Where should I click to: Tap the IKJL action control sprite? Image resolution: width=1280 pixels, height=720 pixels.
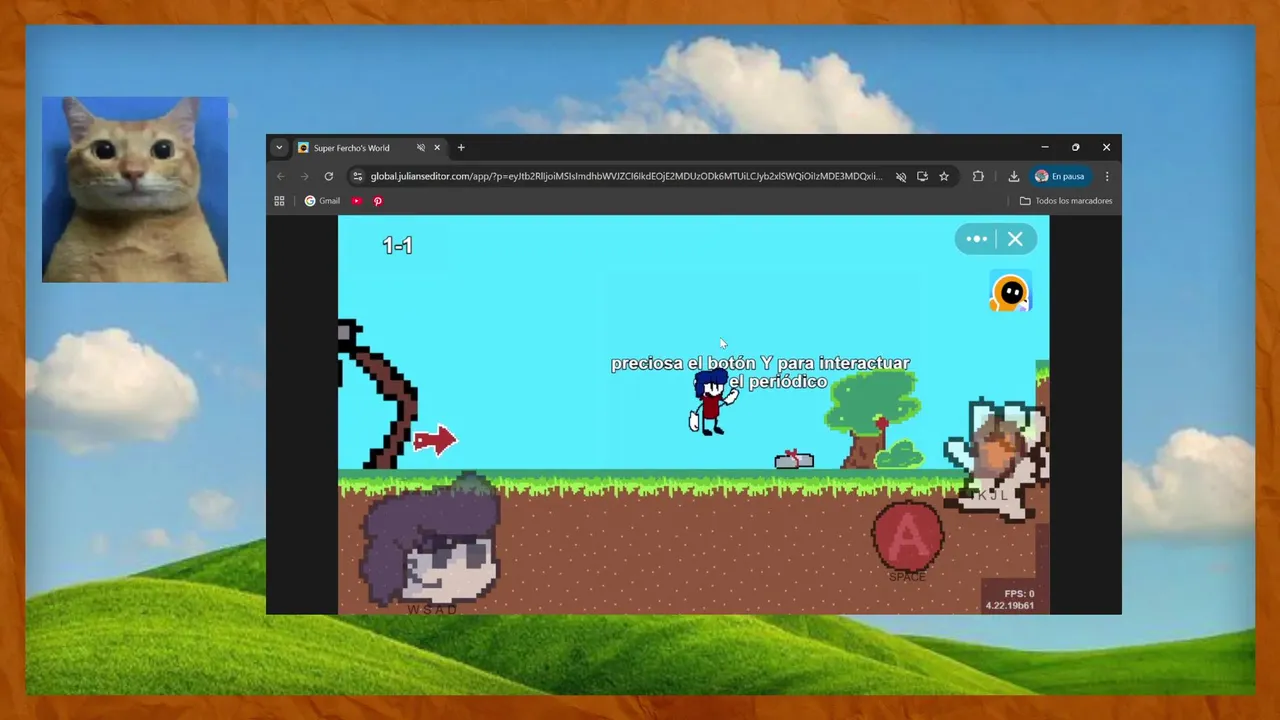click(996, 459)
